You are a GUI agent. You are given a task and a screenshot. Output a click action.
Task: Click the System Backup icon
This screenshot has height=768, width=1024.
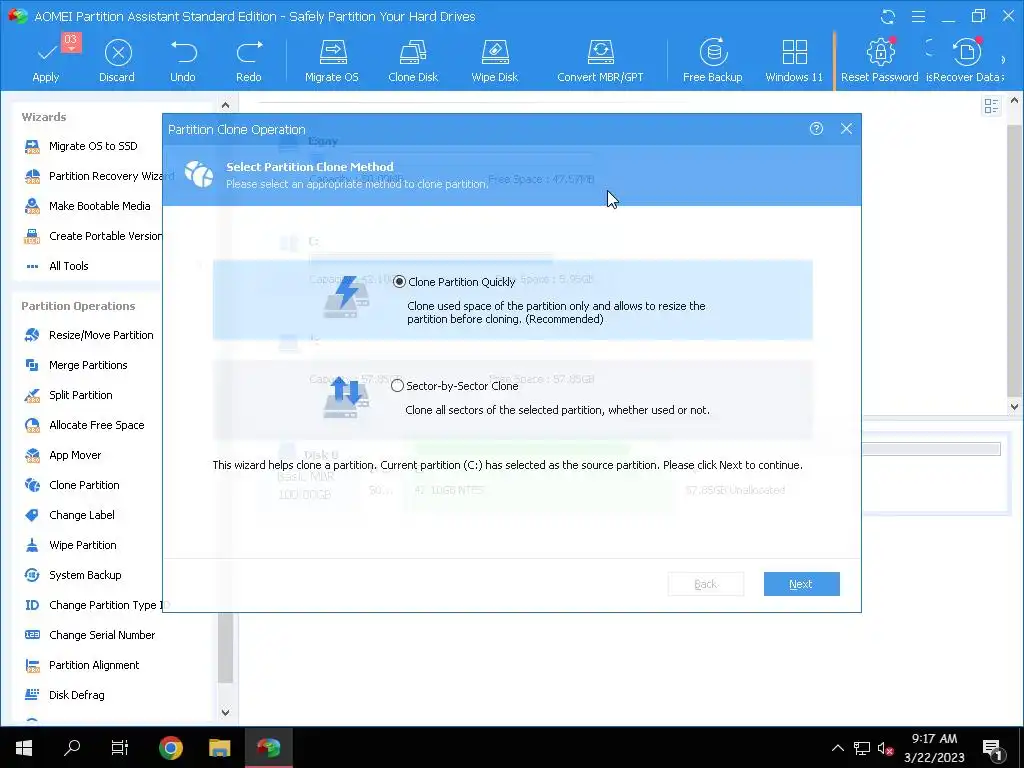coord(32,575)
